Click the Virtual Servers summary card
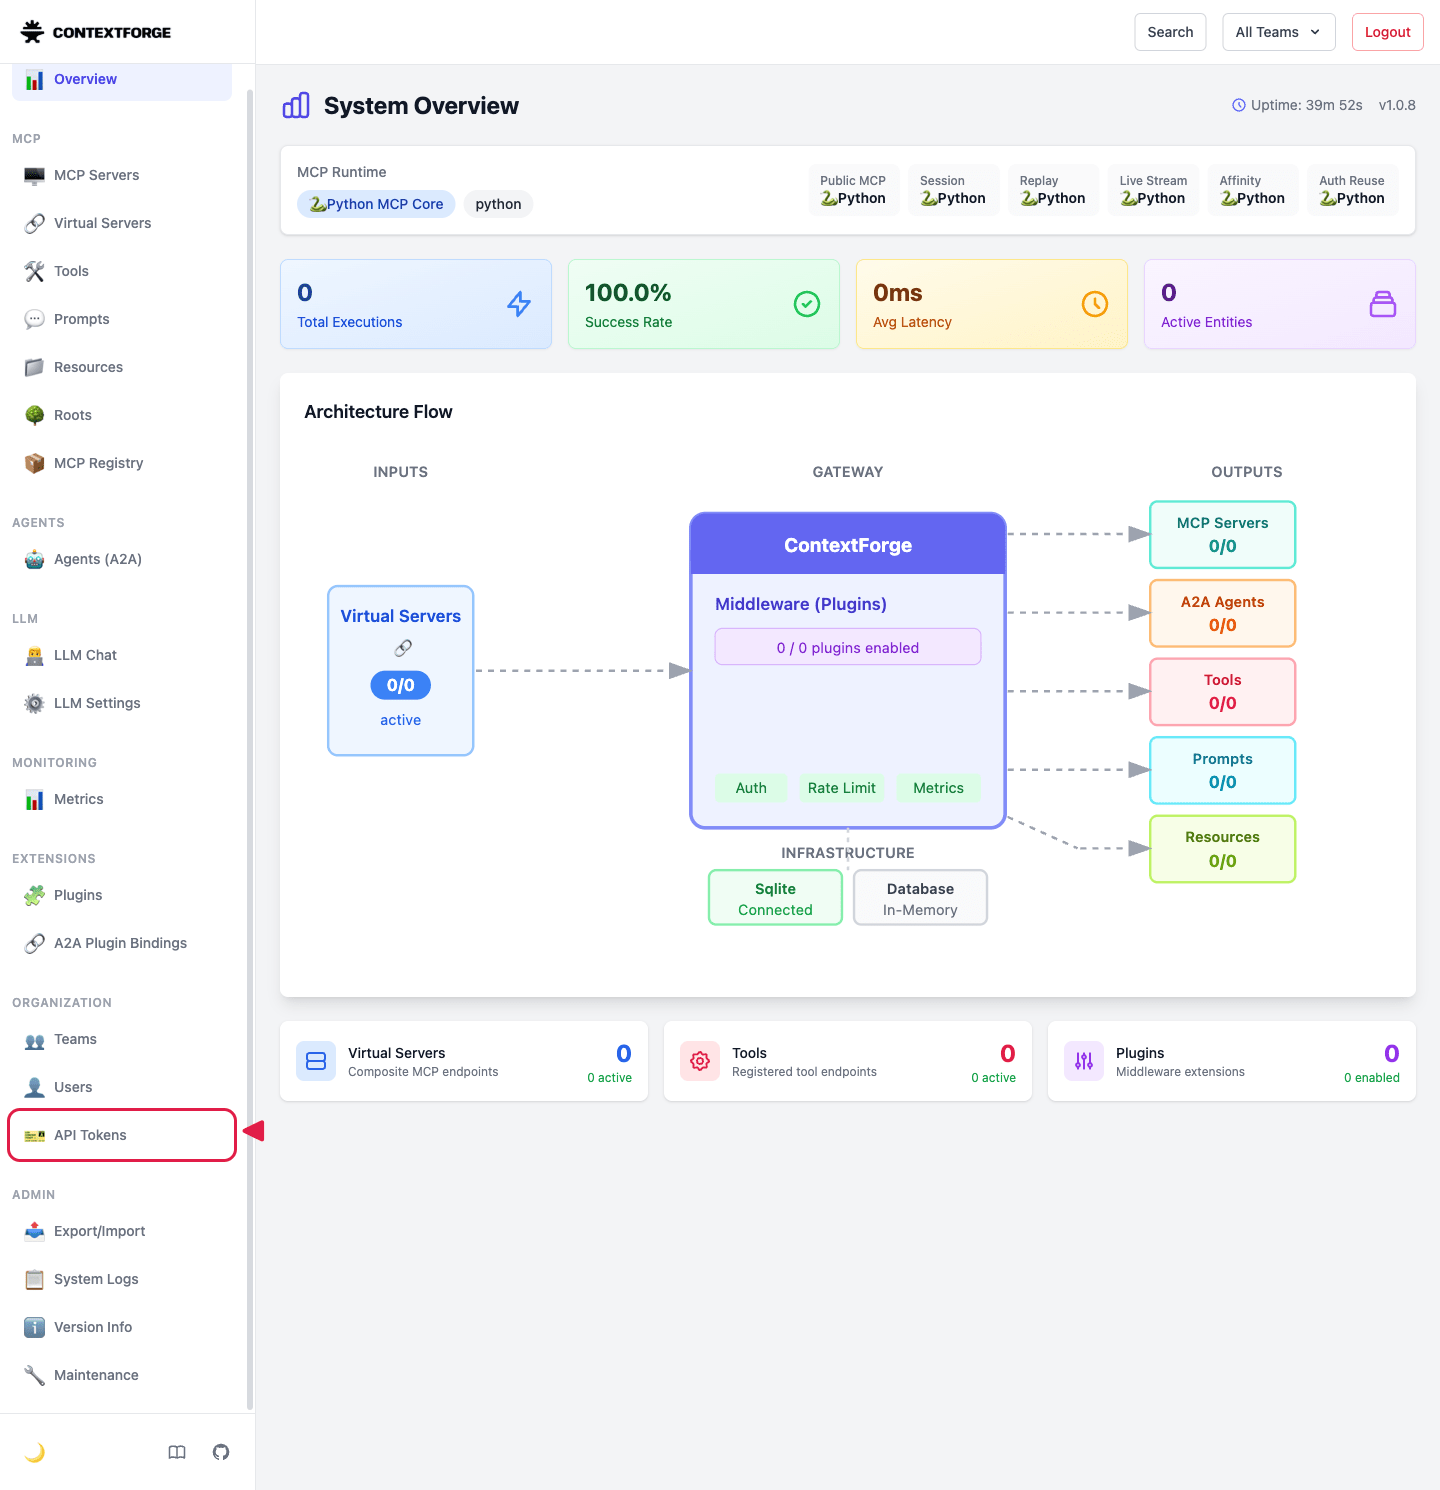This screenshot has height=1490, width=1440. (464, 1061)
